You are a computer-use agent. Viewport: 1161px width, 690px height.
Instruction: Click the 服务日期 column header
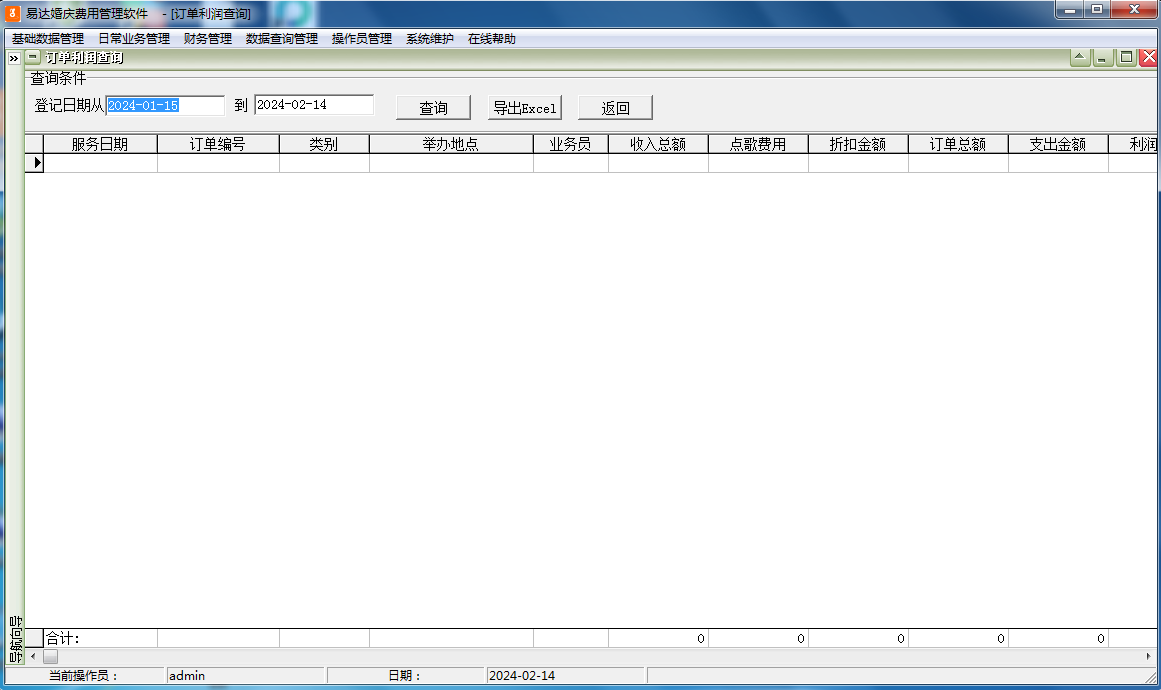pyautogui.click(x=100, y=144)
